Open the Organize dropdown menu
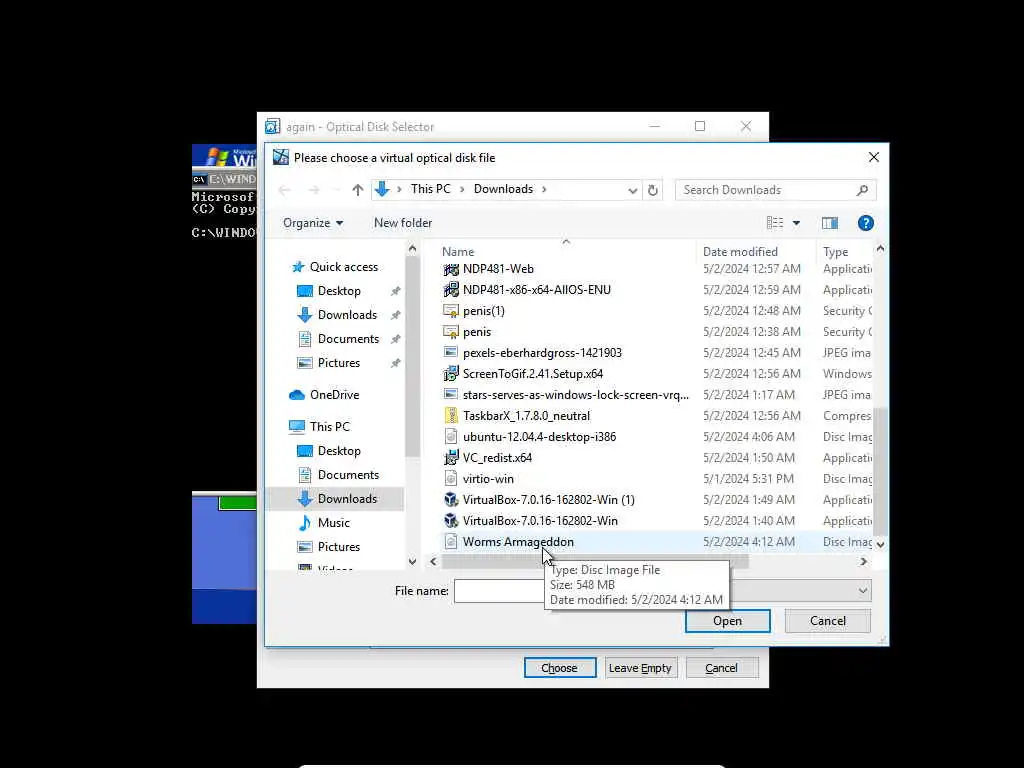The image size is (1024, 768). click(x=313, y=223)
